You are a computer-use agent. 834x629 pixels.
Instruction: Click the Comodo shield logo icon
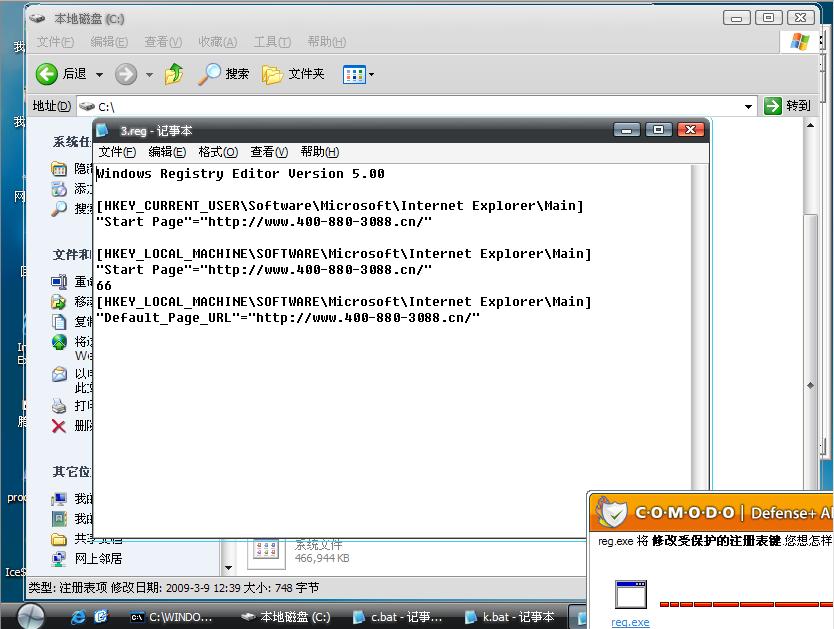click(x=611, y=512)
